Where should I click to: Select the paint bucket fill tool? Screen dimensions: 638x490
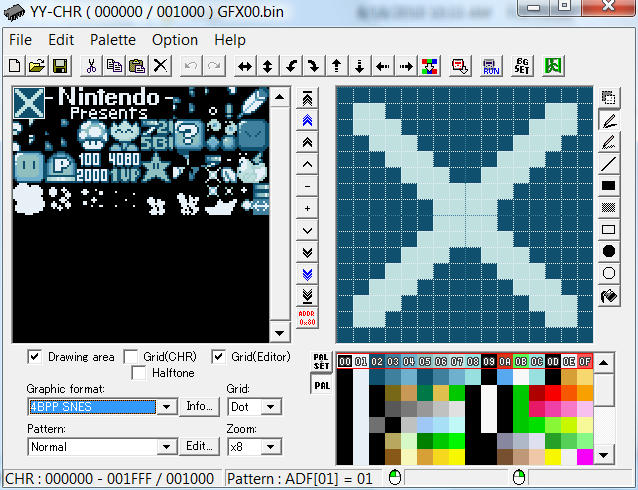click(609, 296)
